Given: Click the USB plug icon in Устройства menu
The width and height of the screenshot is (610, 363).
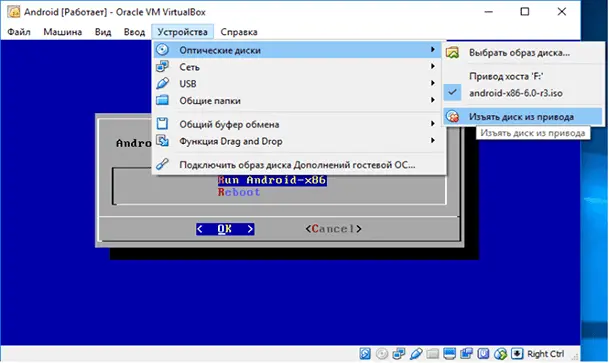Looking at the screenshot, I should [x=162, y=83].
